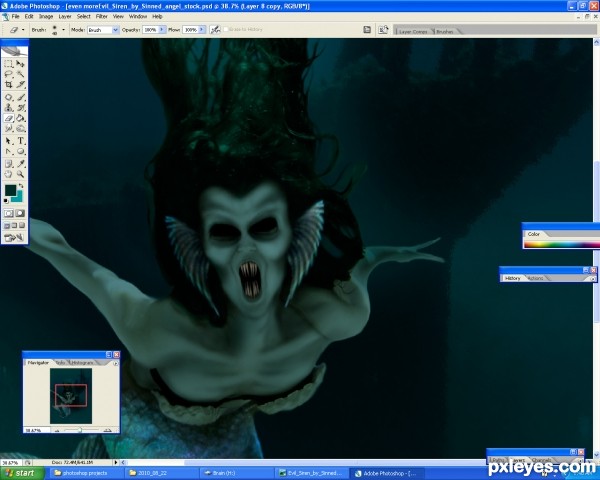Screen dimensions: 600x480
Task: Select the Clone Stamp tool
Action: (x=8, y=108)
